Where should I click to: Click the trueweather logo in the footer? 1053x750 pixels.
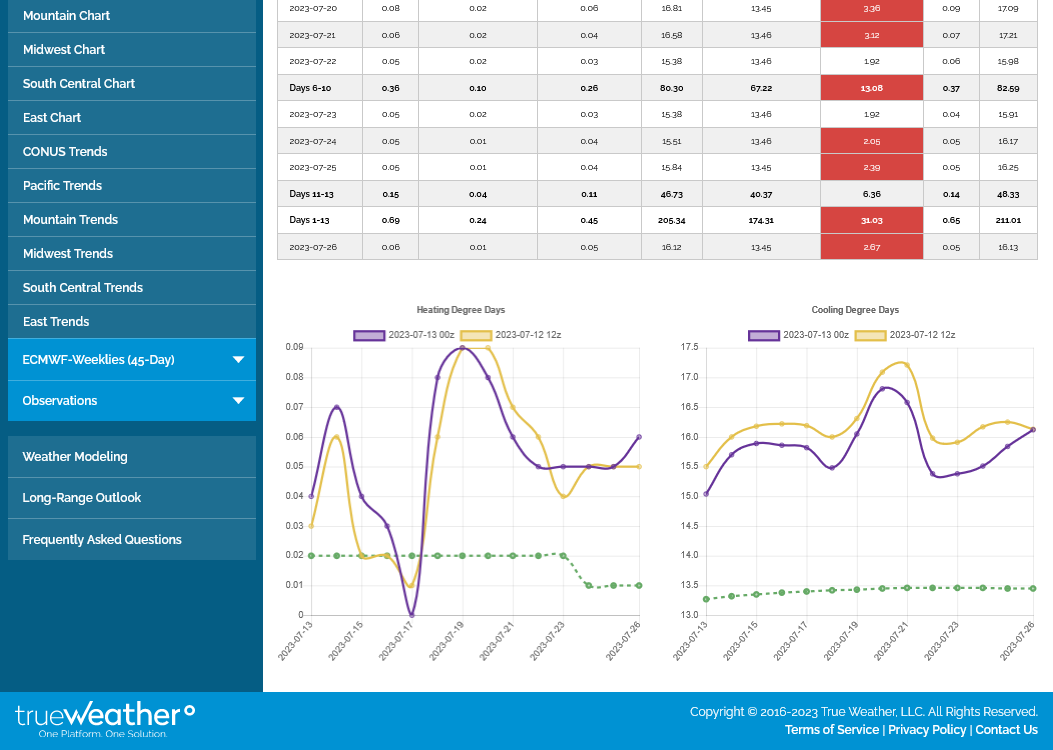point(105,719)
